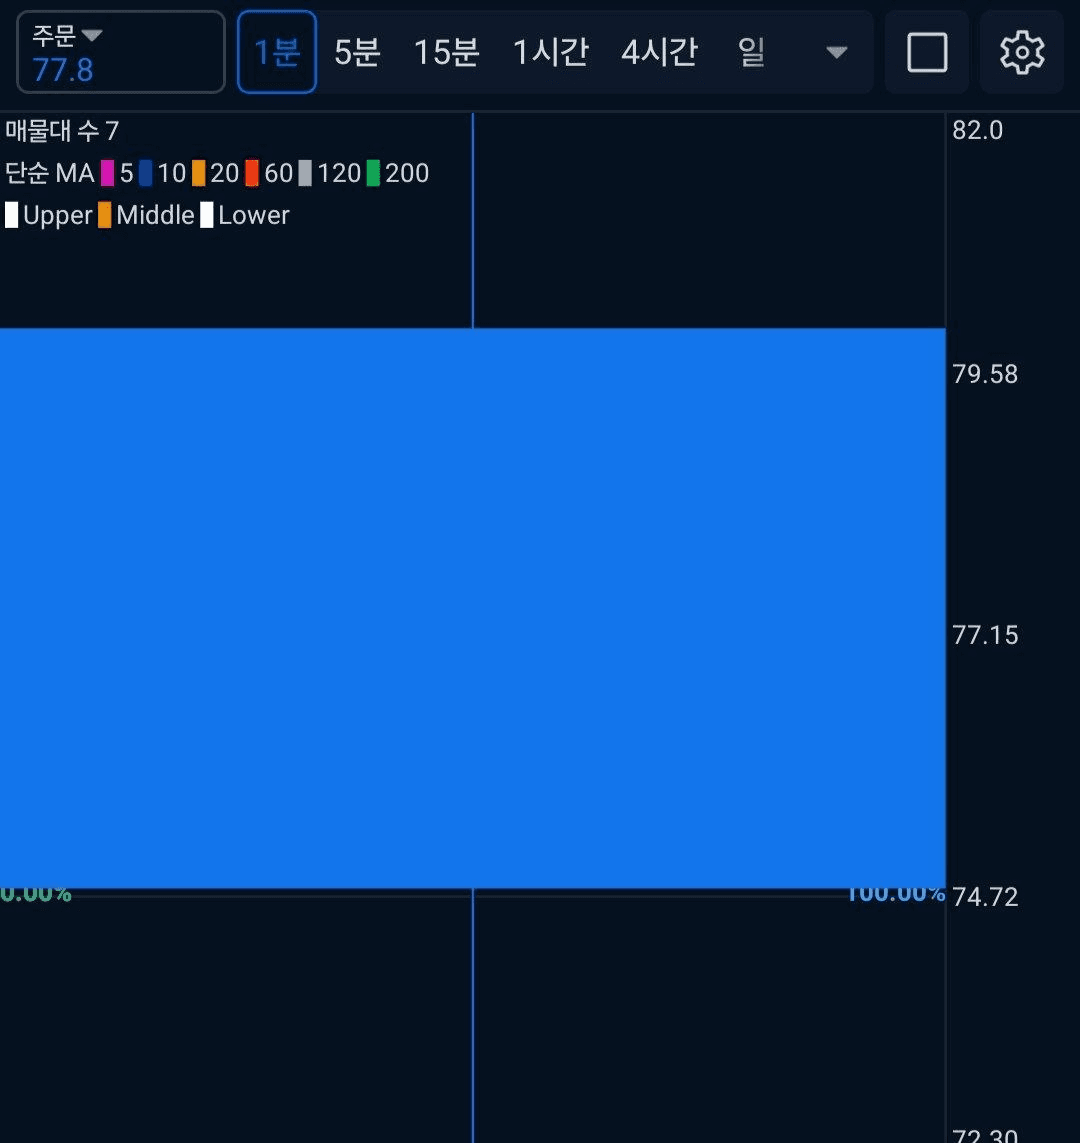Select the 1시간 timeframe
The image size is (1080, 1143).
[550, 52]
